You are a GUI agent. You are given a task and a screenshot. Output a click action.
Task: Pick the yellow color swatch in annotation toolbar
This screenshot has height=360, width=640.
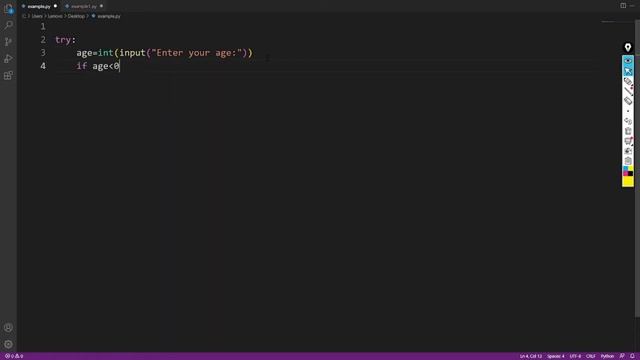(x=628, y=181)
